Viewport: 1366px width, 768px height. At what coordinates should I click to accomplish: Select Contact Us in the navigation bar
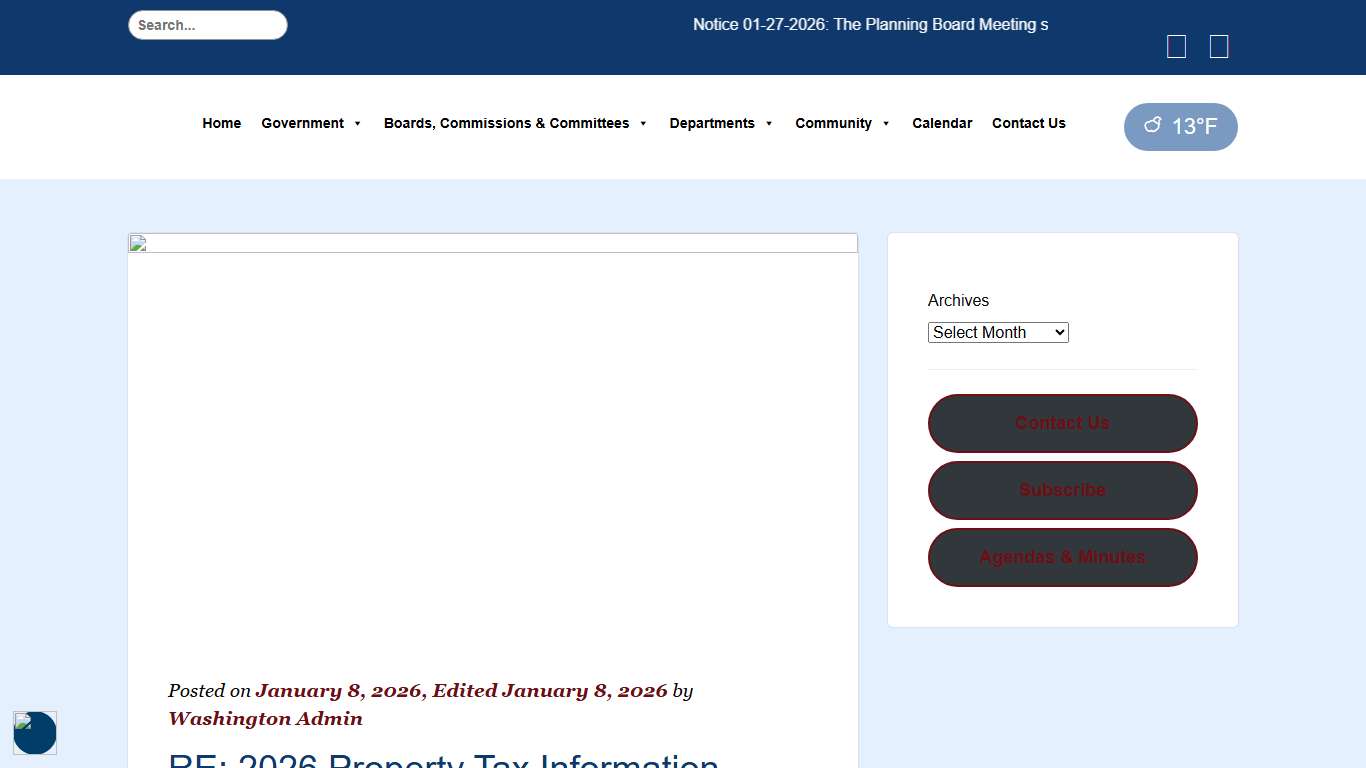1028,123
